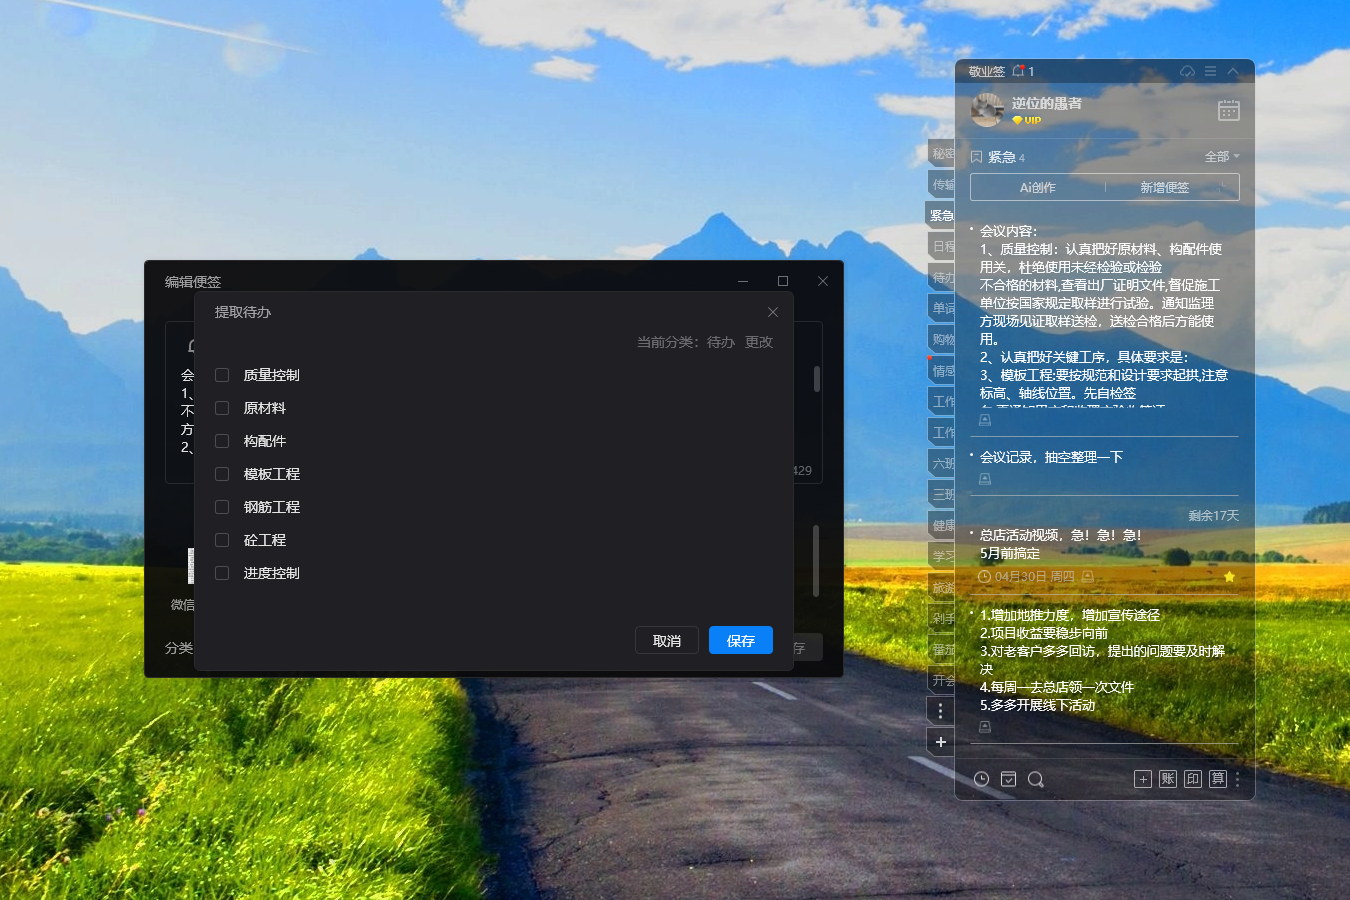The height and width of the screenshot is (900, 1350).
Task: Open the calendar icon beside the username
Action: [x=1228, y=110]
